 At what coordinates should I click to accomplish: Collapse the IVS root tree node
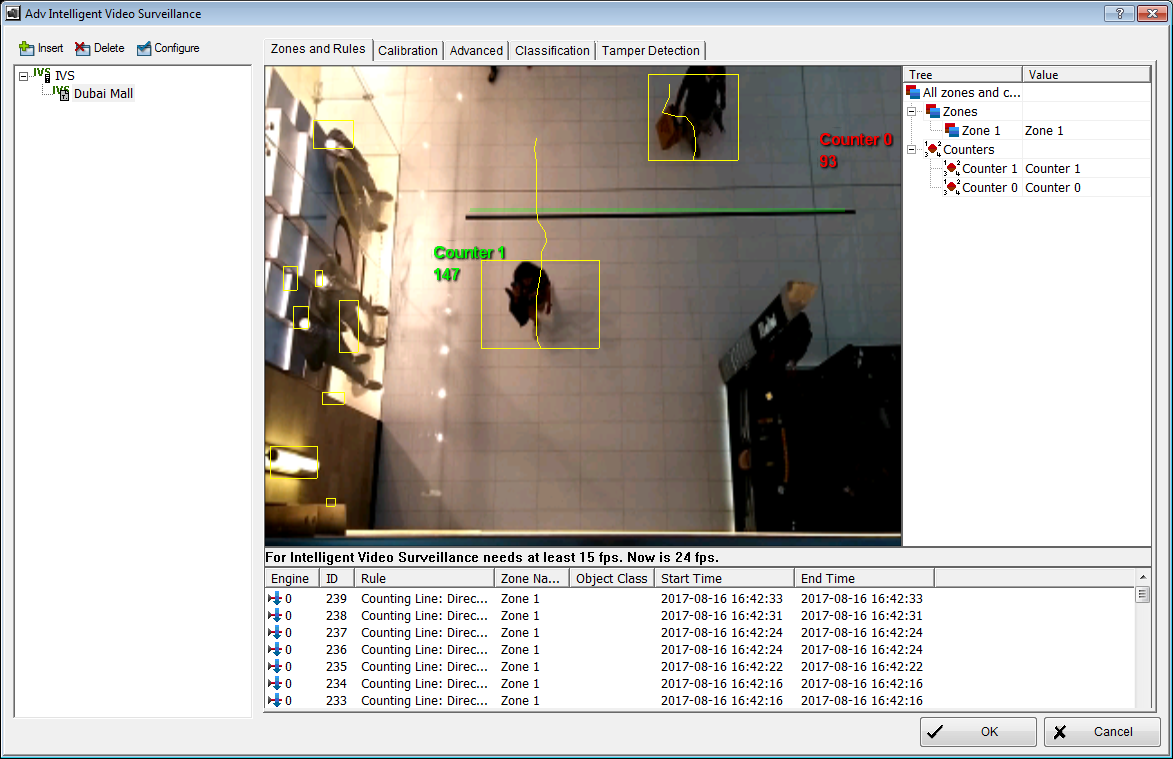click(23, 75)
